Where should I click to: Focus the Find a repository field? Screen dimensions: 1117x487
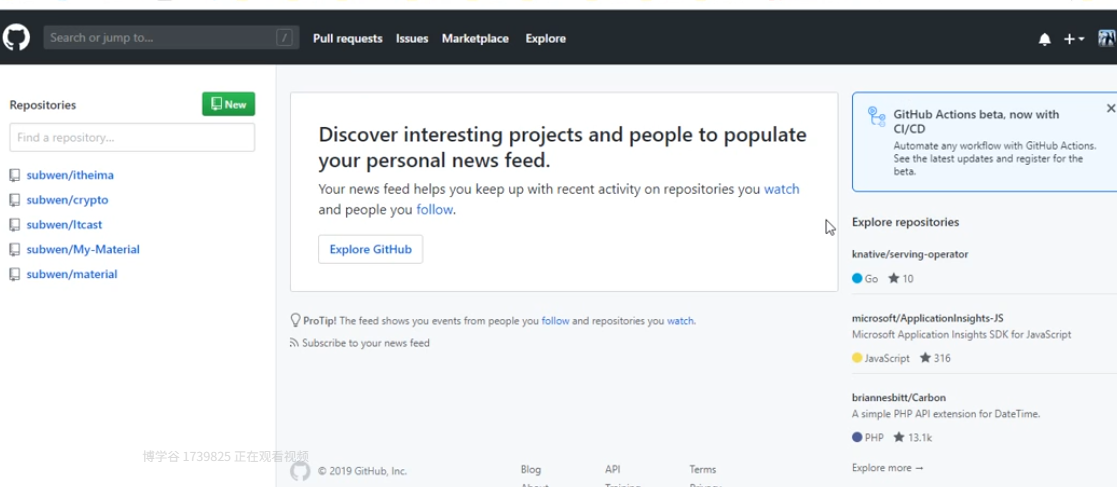(132, 137)
